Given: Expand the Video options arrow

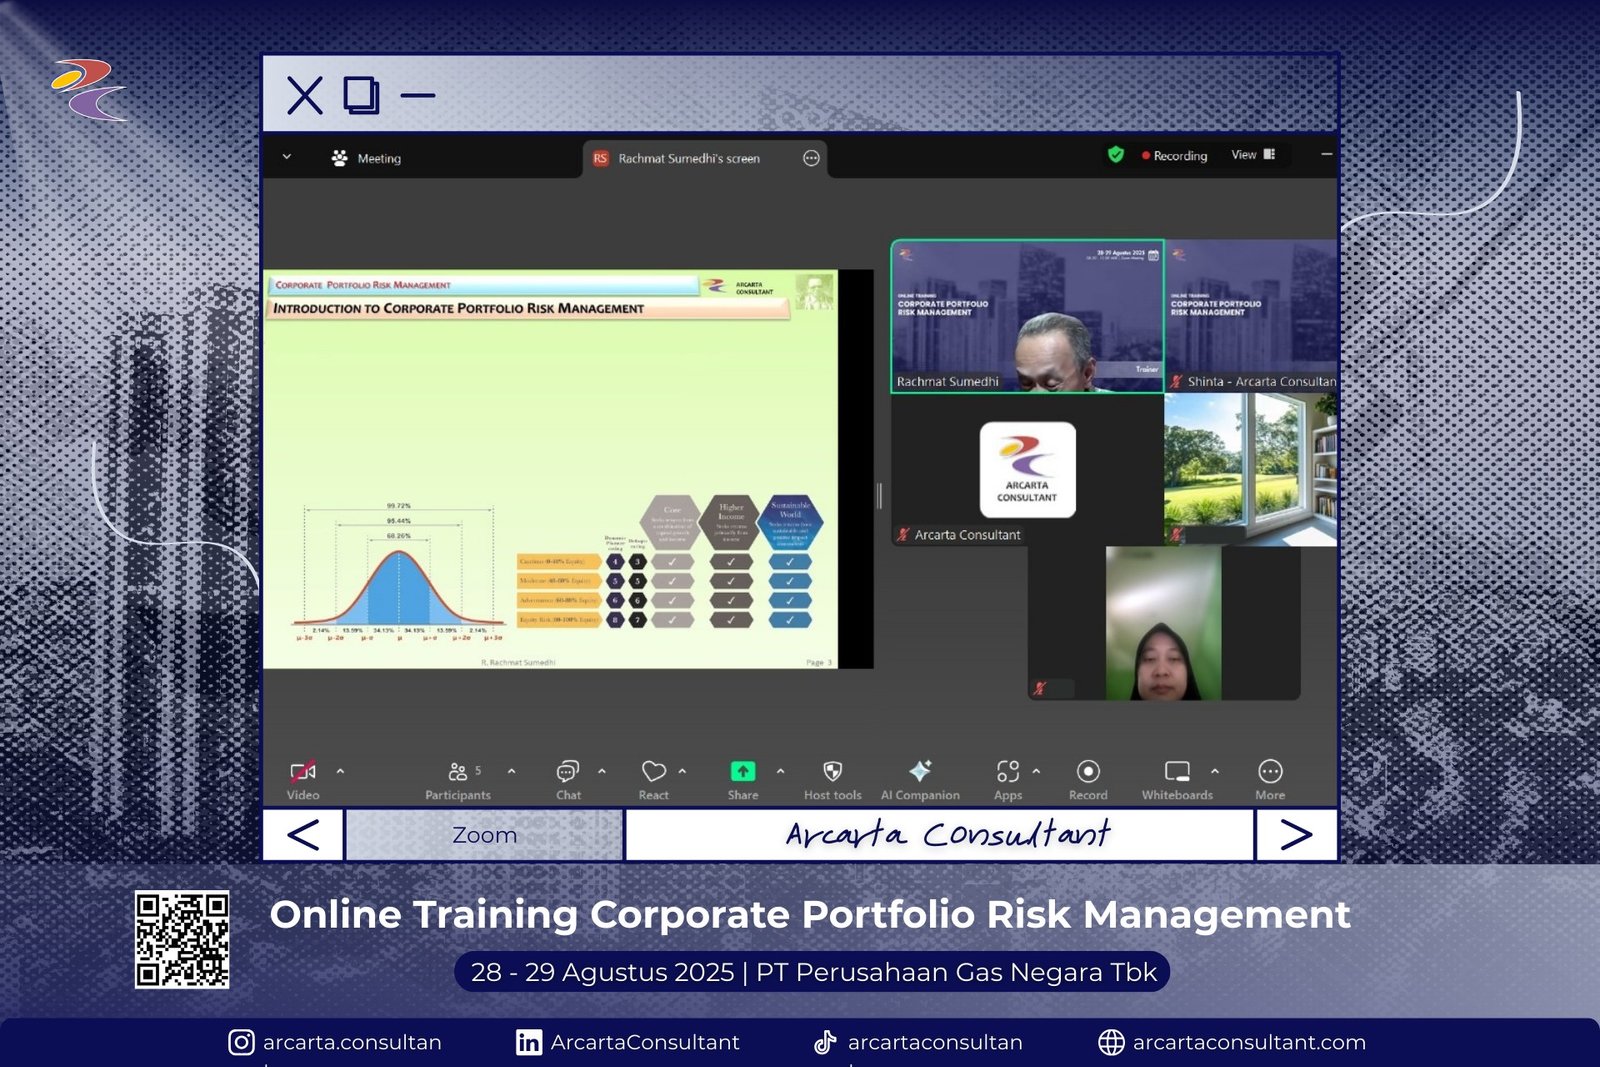Looking at the screenshot, I should (341, 771).
